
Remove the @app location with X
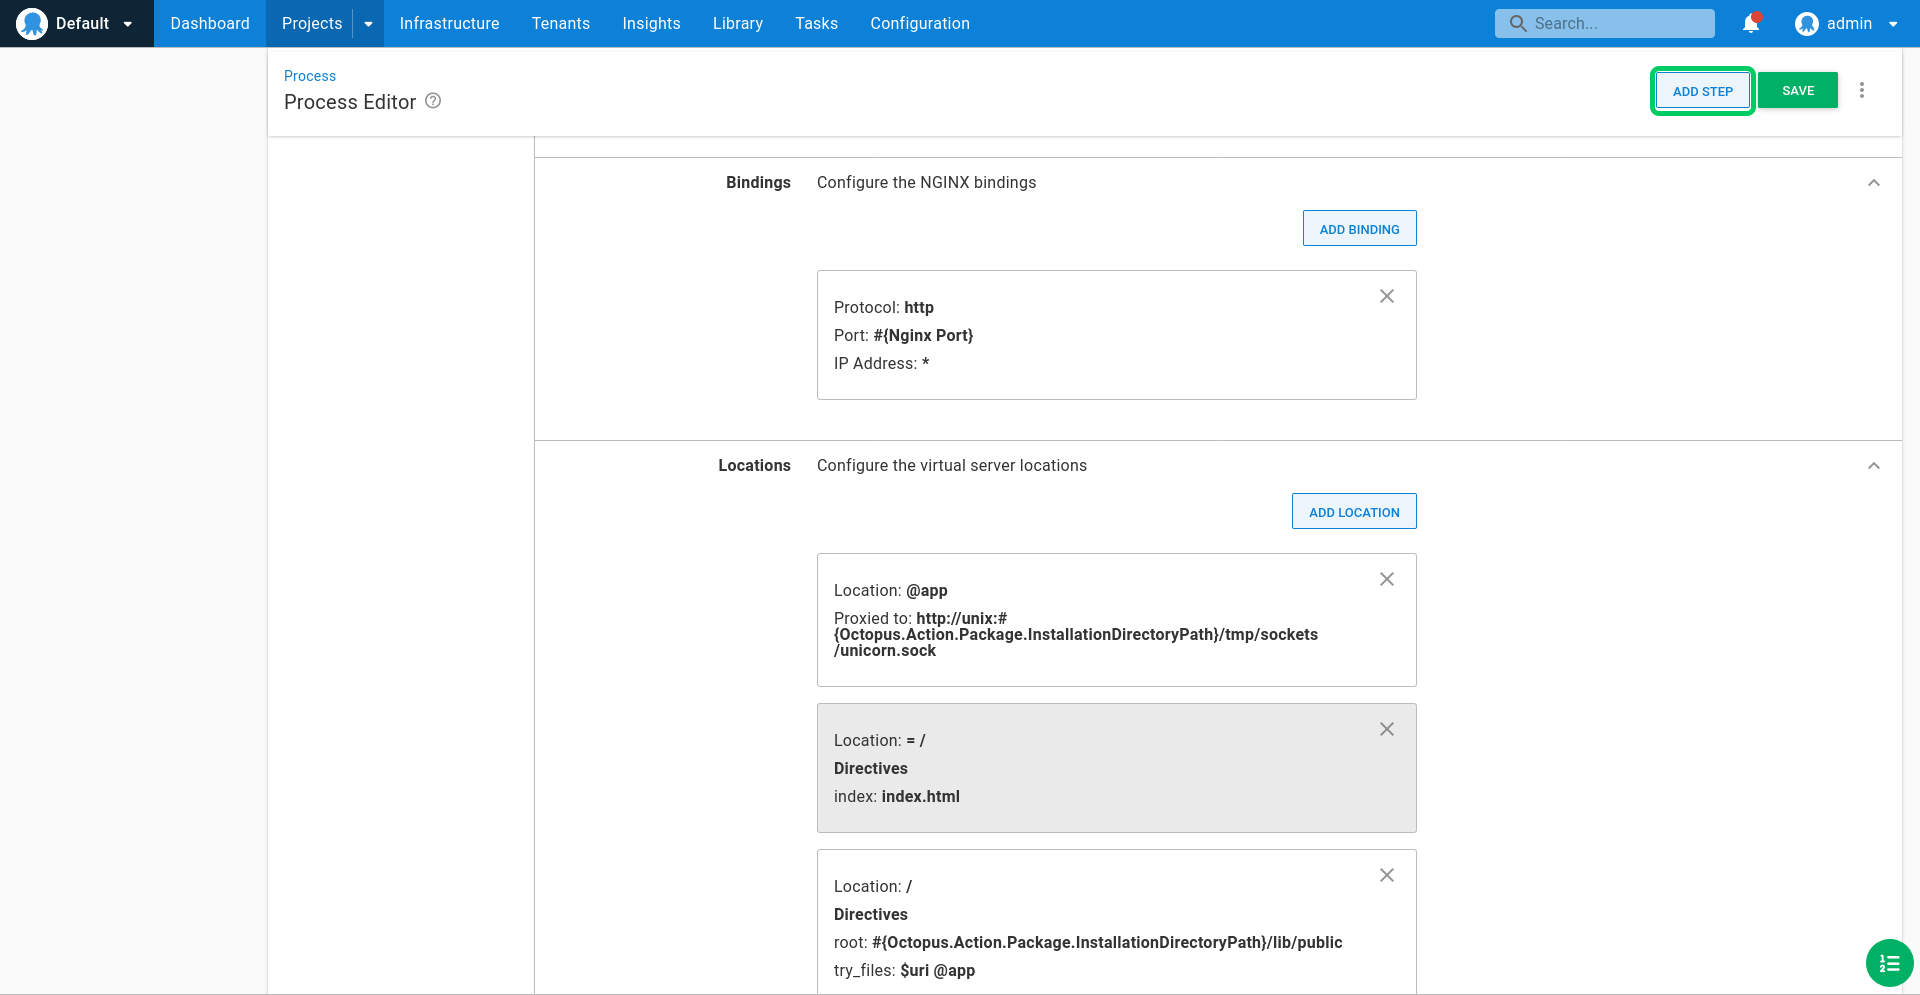click(x=1387, y=579)
